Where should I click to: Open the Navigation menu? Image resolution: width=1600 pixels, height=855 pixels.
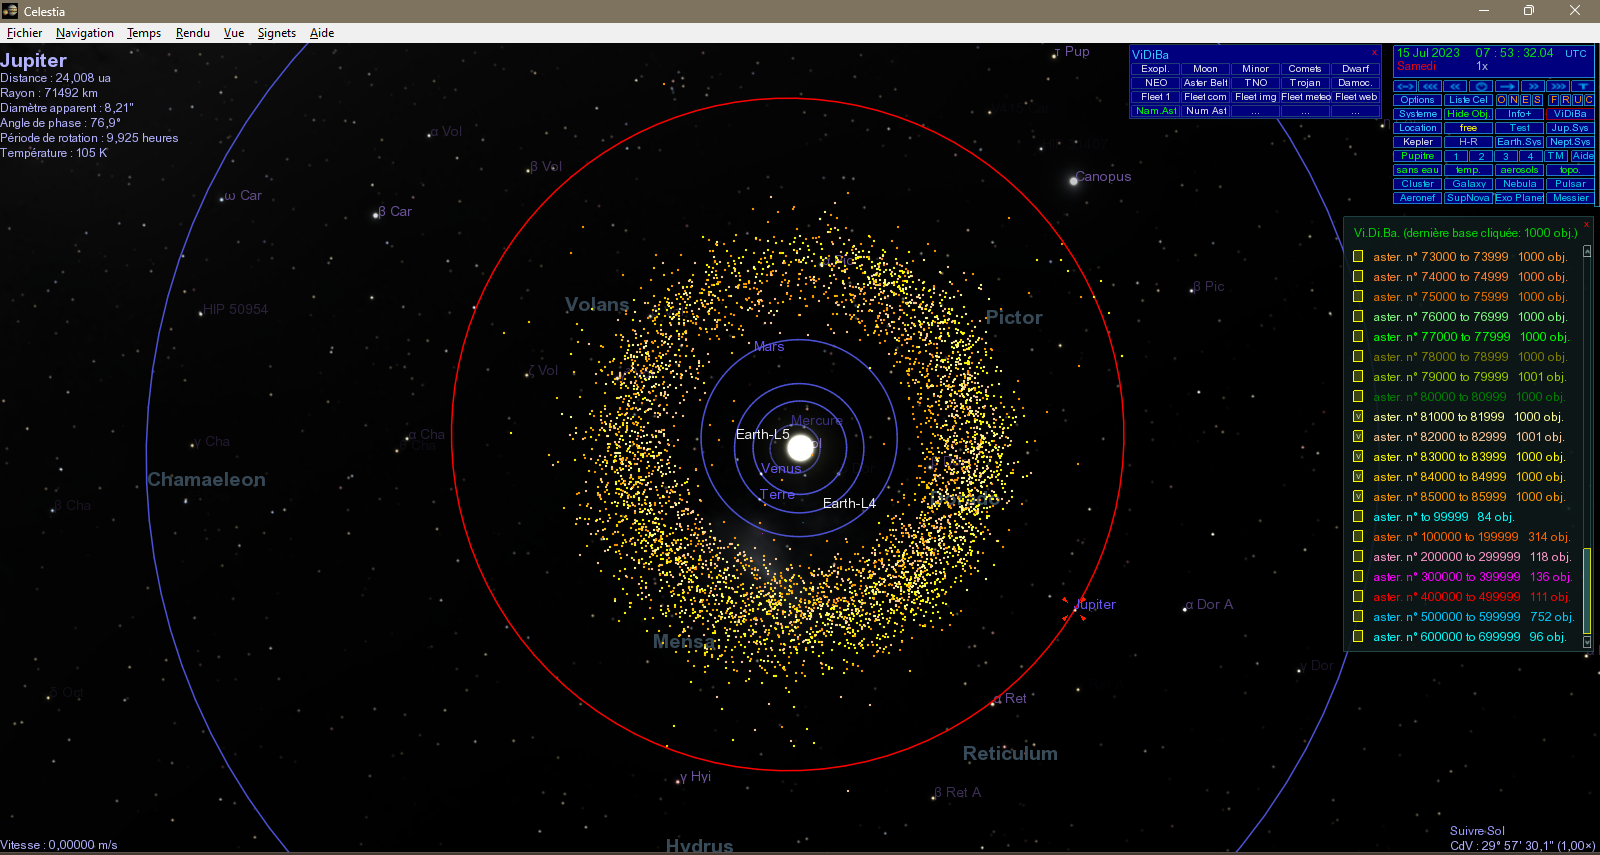[85, 33]
